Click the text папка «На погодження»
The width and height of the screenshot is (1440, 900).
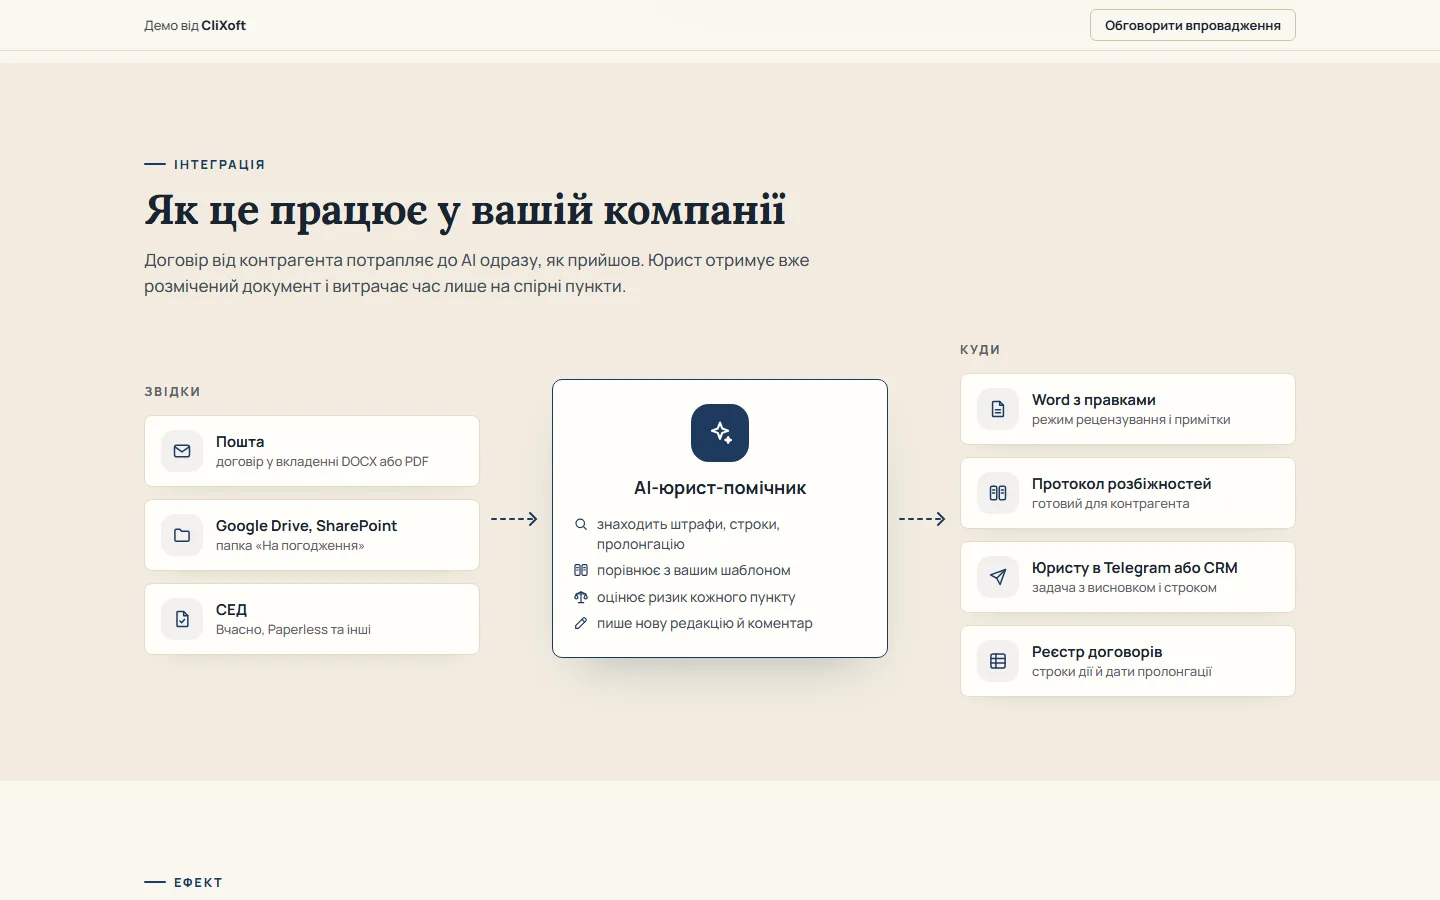coord(290,546)
